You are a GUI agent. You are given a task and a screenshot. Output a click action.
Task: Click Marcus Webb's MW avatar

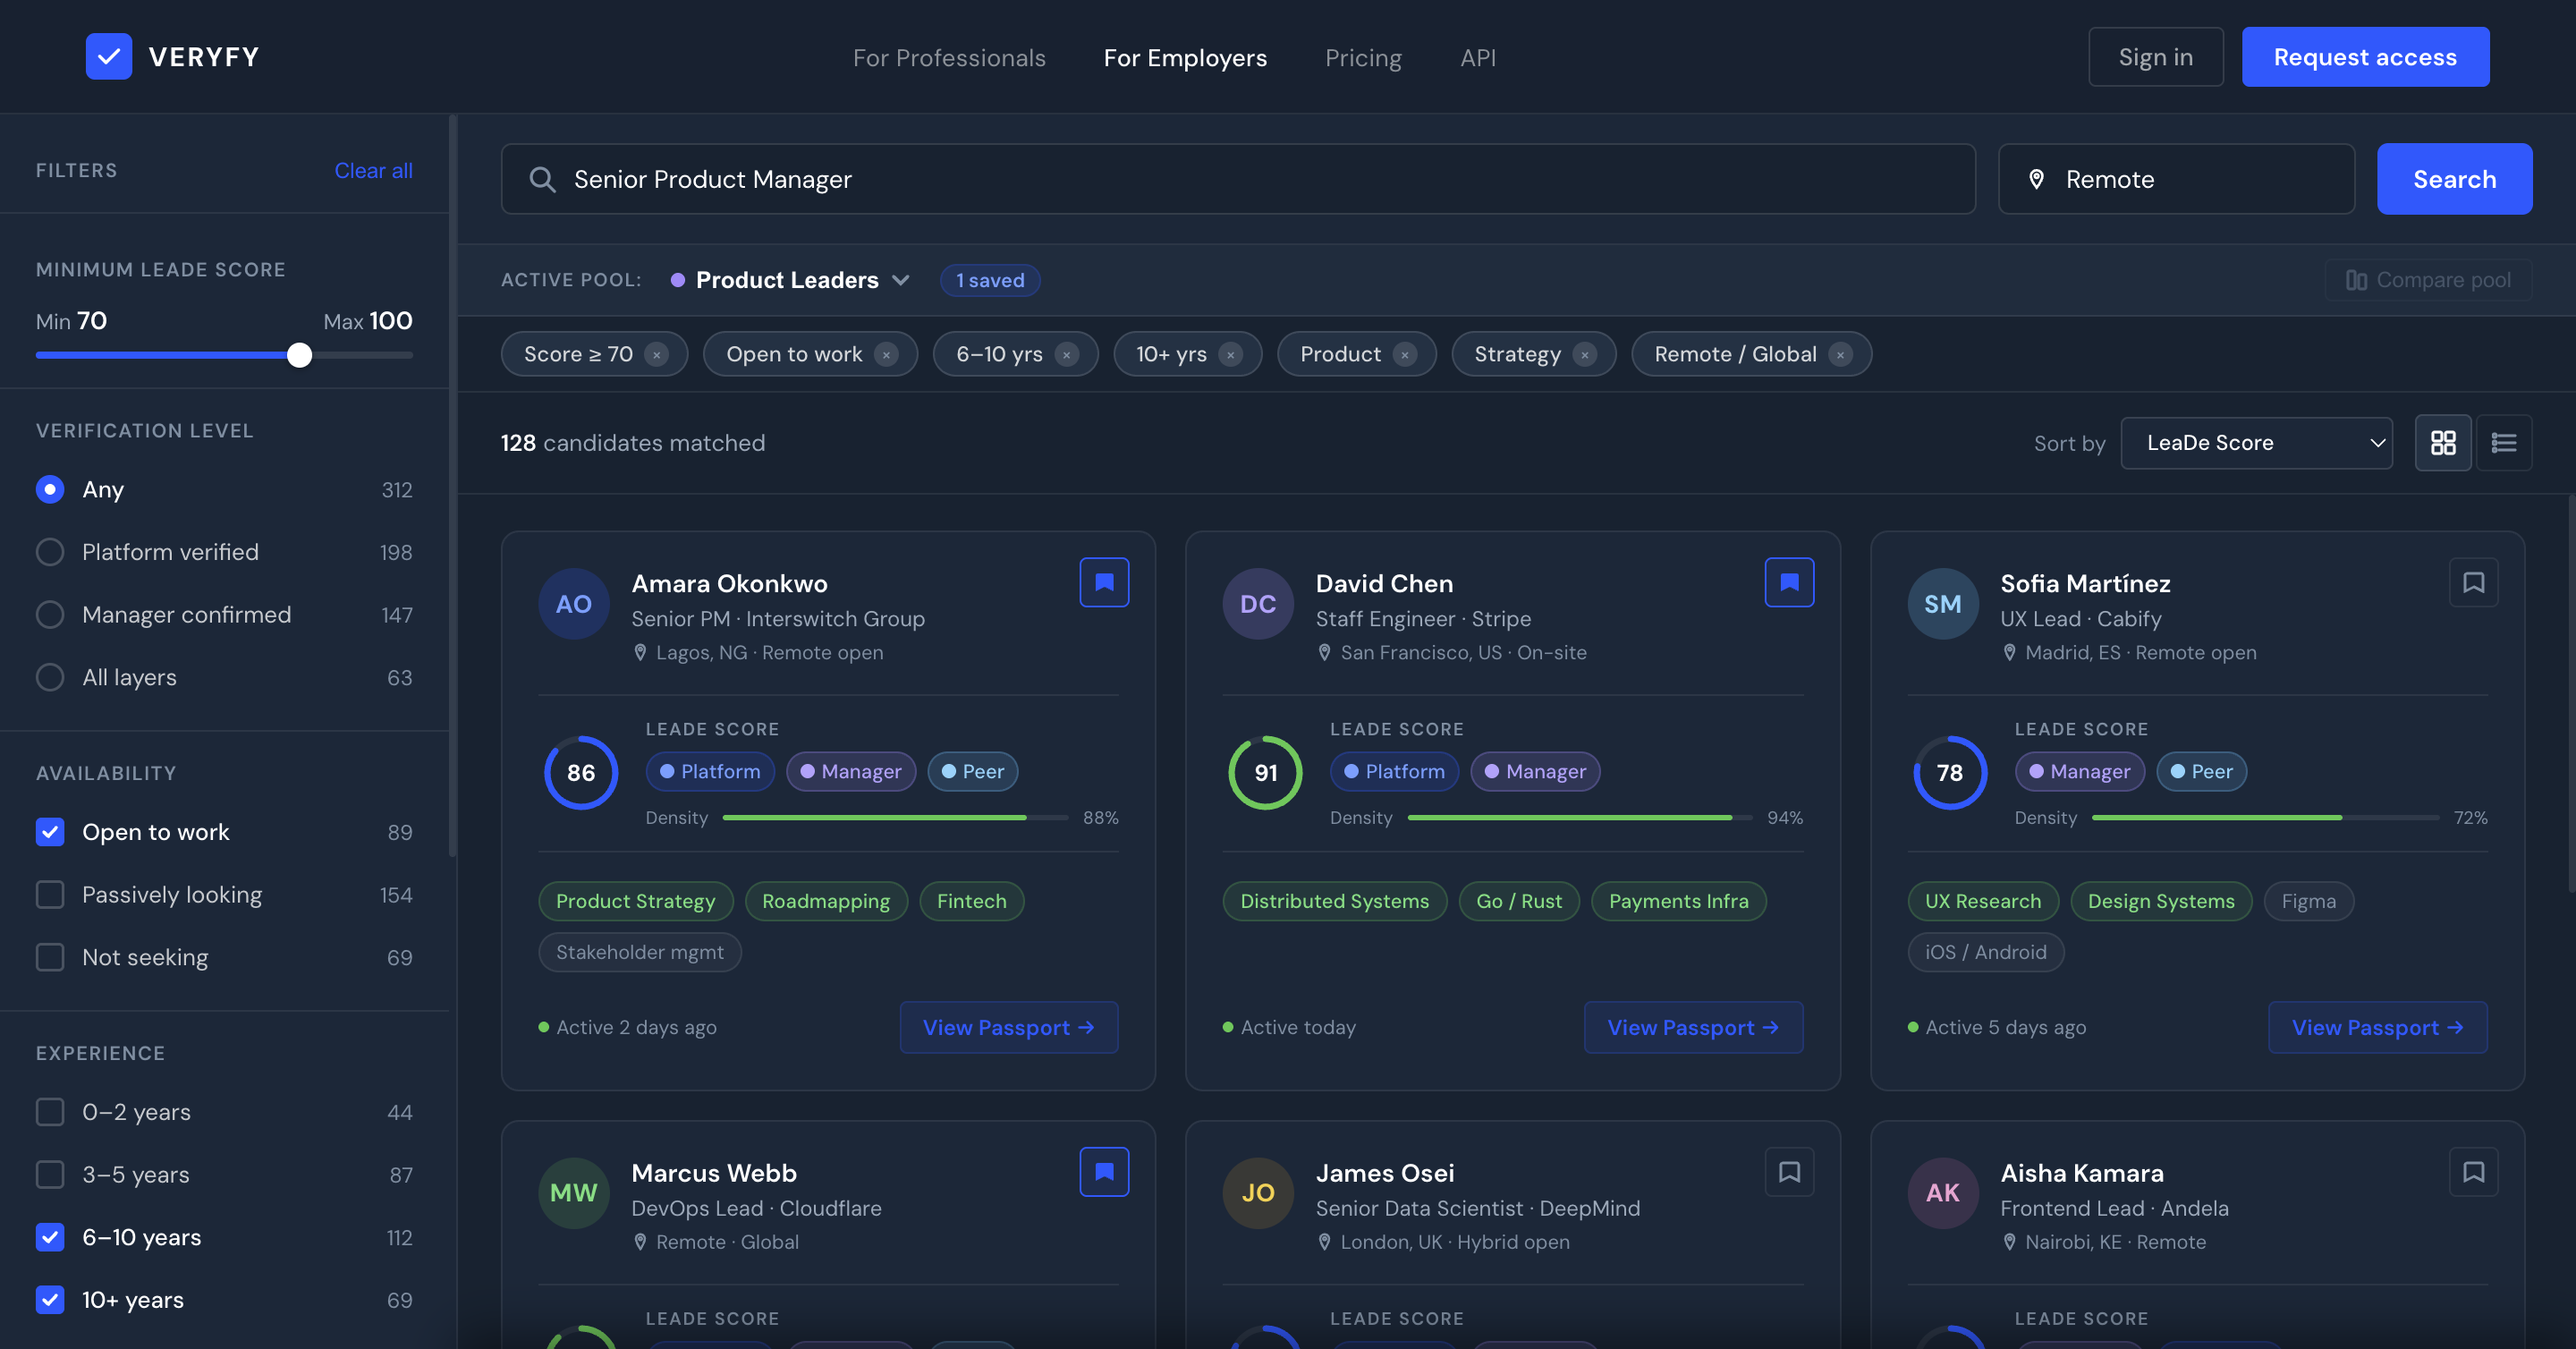[x=574, y=1193]
